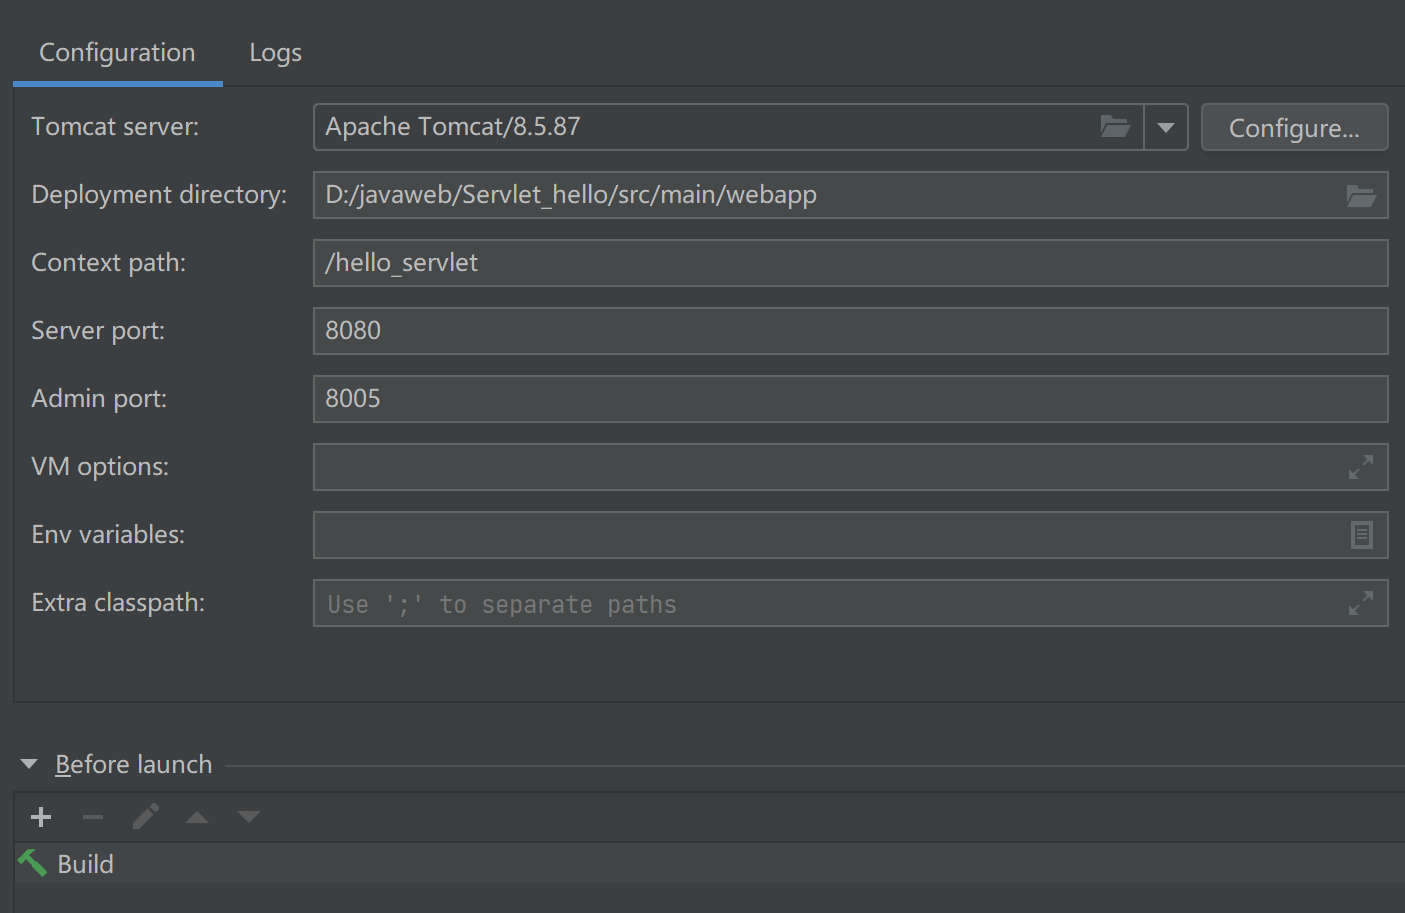Viewport: 1405px width, 913px height.
Task: Focus the Deployment directory field
Action: click(851, 195)
